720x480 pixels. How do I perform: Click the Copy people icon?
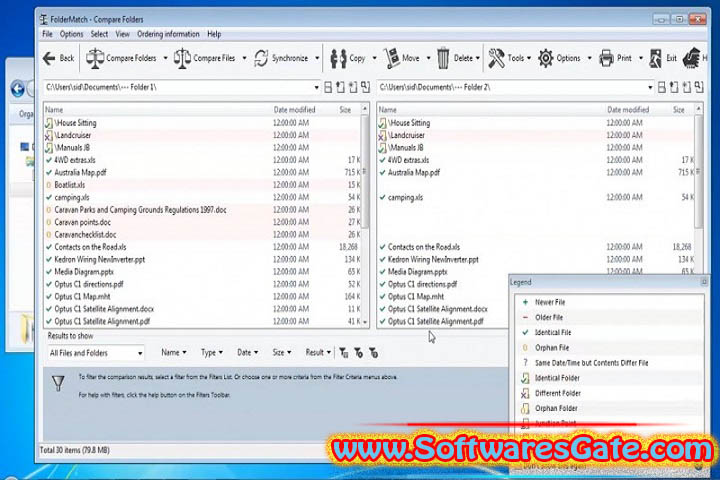pos(338,58)
